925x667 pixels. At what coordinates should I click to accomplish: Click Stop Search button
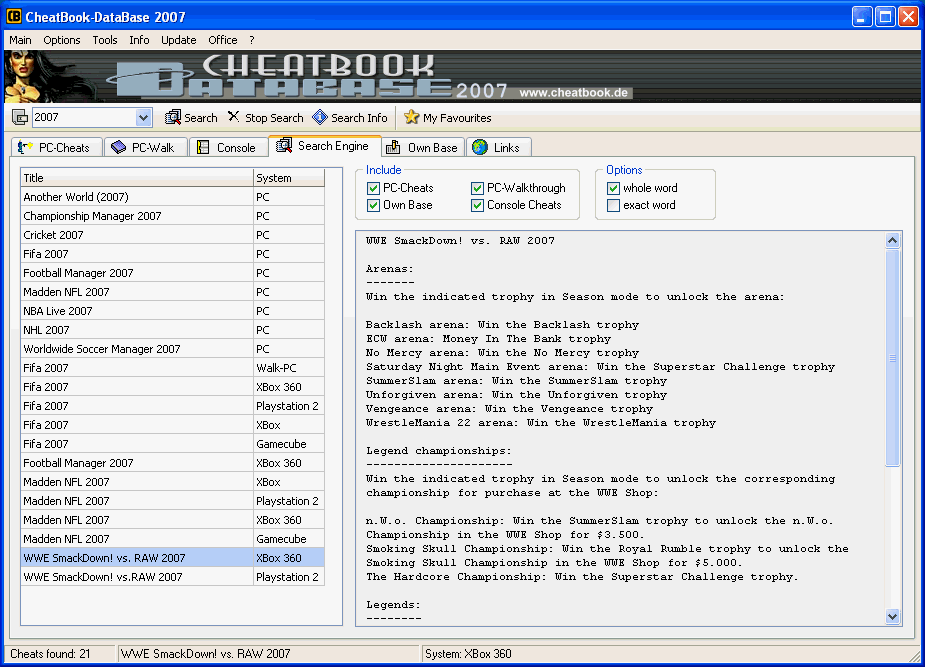[x=265, y=118]
